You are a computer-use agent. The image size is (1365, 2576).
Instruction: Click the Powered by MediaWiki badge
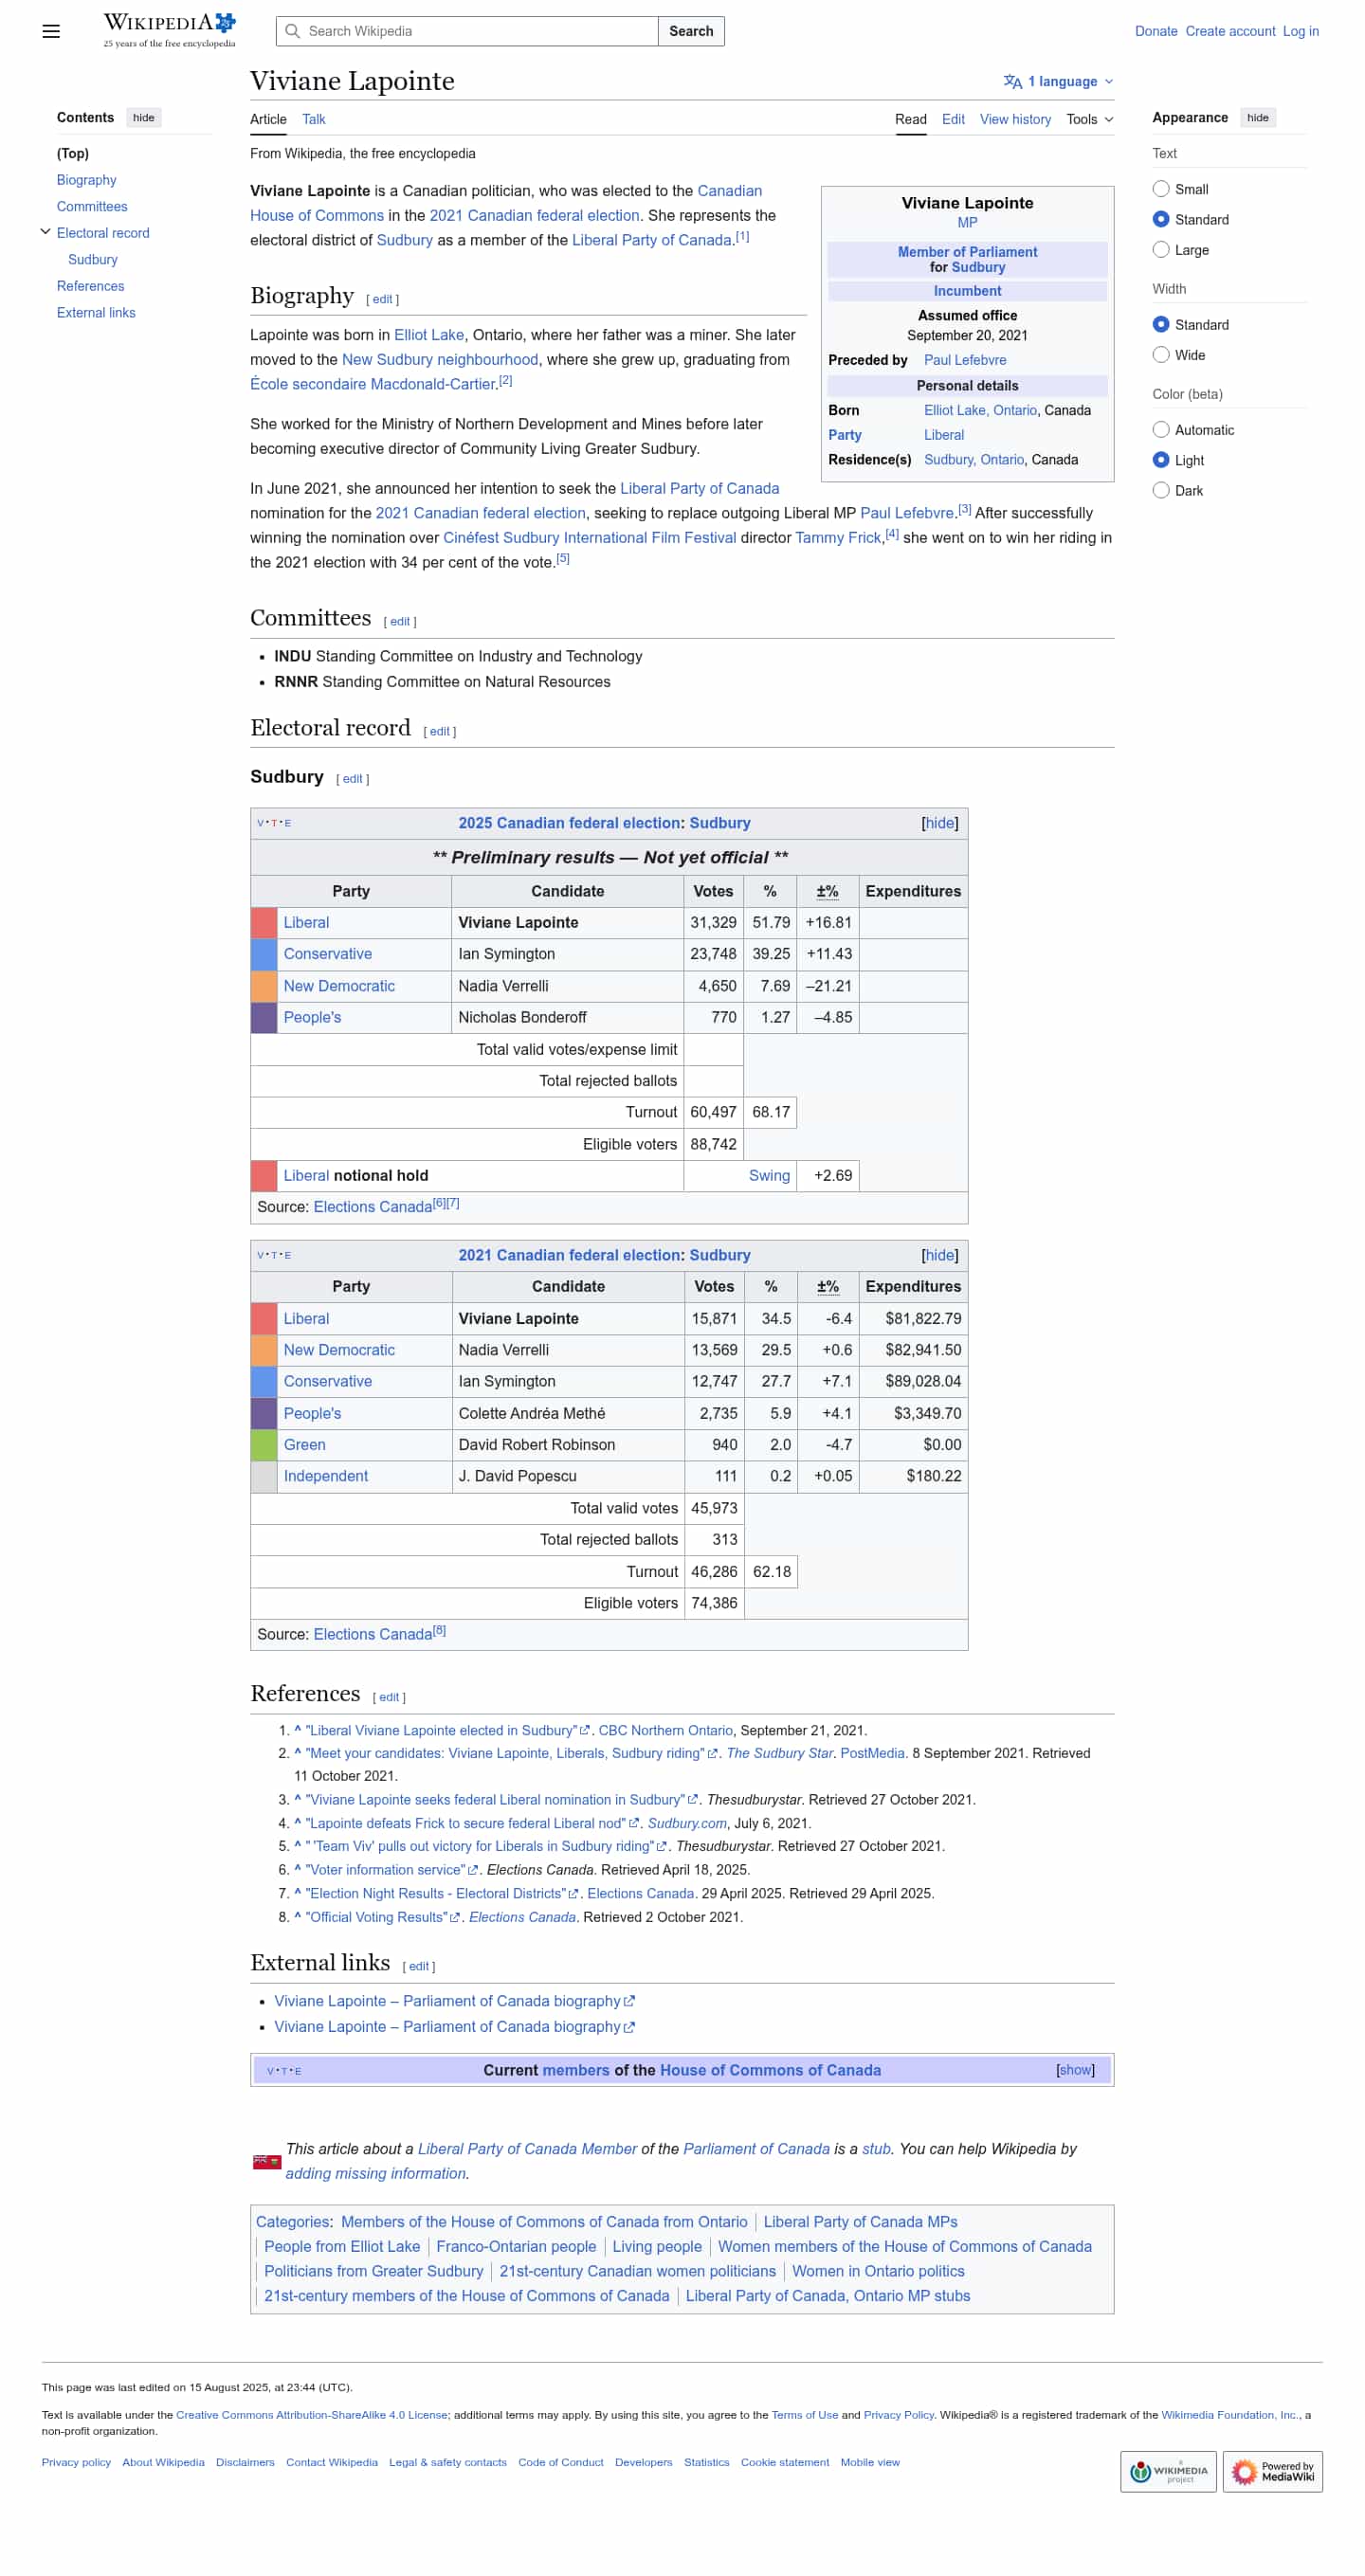[1271, 2471]
